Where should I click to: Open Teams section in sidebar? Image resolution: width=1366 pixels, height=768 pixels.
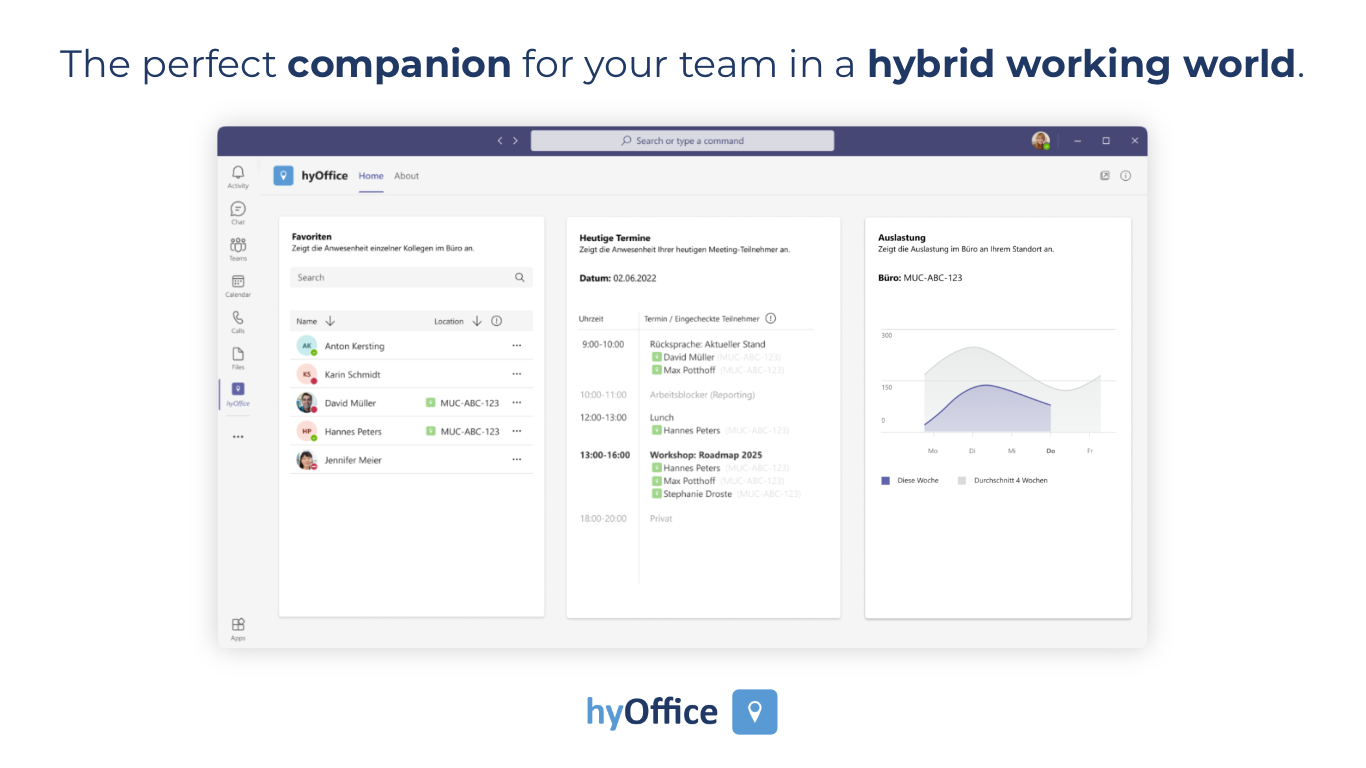(238, 249)
